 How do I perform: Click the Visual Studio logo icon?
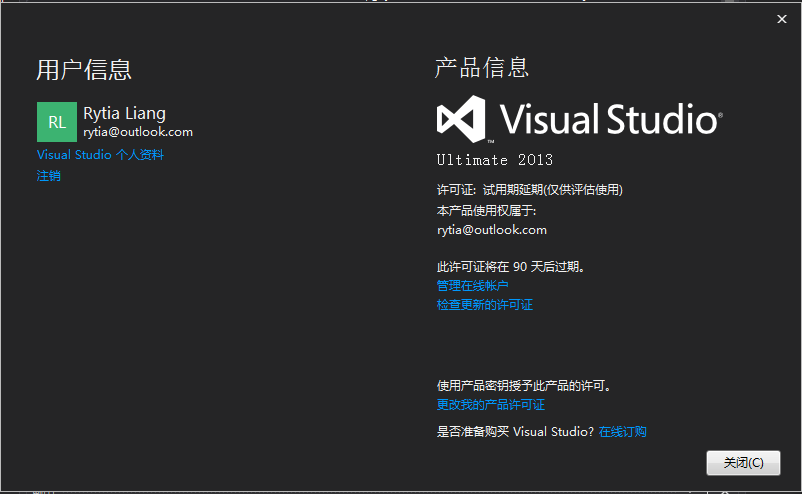(x=461, y=119)
